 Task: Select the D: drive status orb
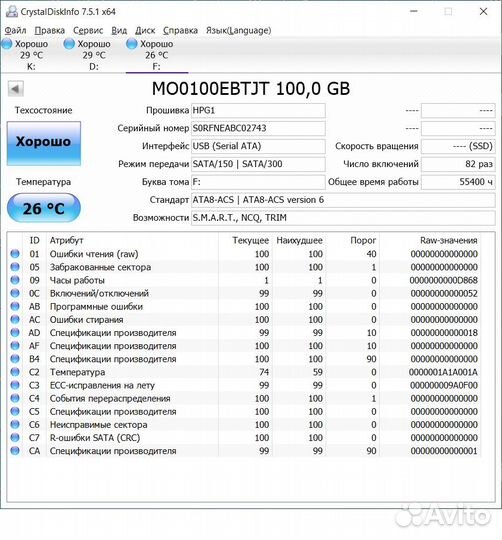69,44
